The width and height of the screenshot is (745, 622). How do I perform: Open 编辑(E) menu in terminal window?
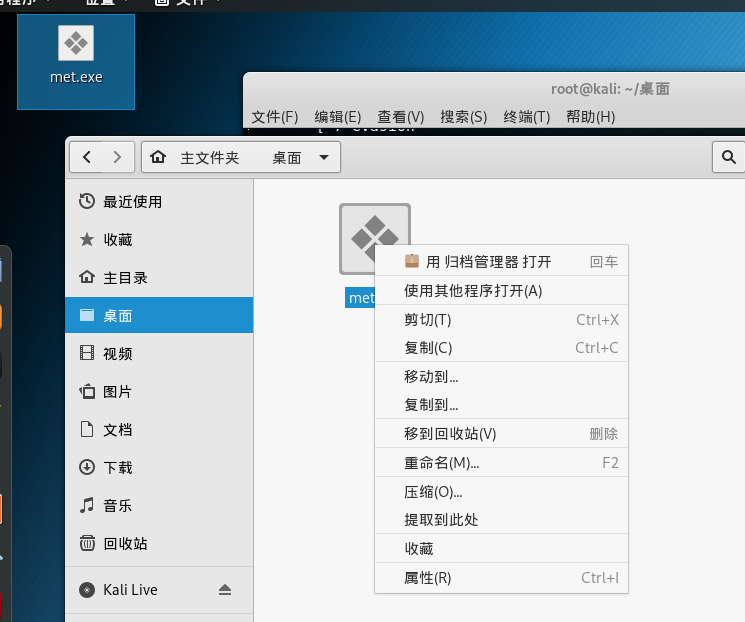coord(338,116)
